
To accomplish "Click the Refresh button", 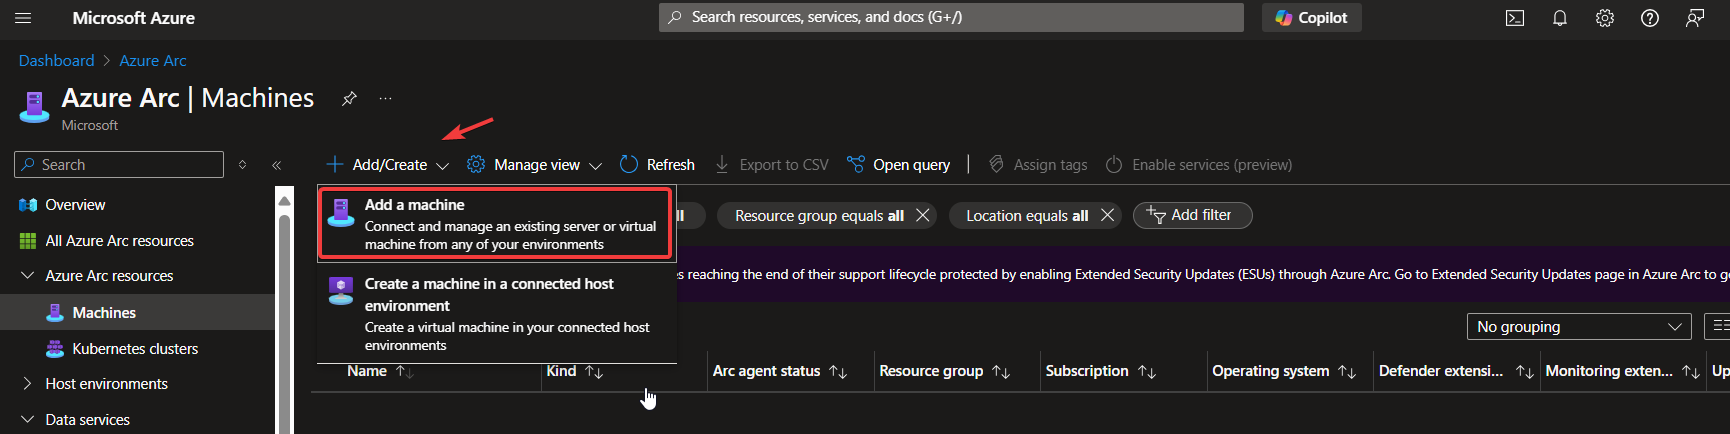I will click(x=657, y=165).
